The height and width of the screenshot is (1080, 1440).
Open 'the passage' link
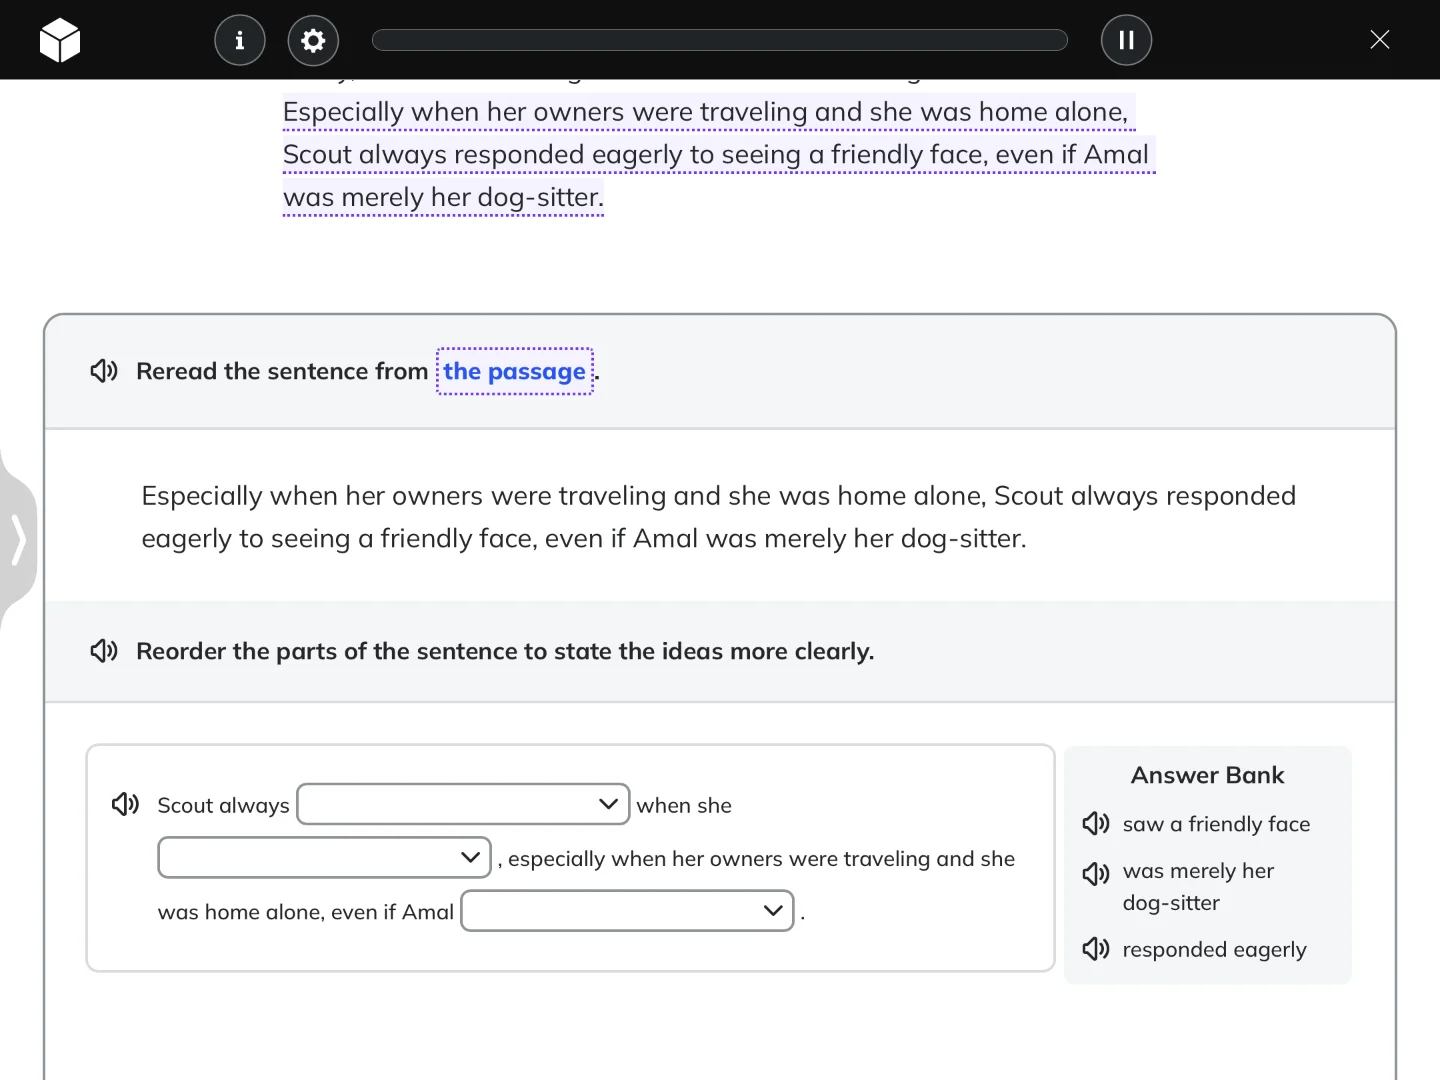[x=515, y=371]
